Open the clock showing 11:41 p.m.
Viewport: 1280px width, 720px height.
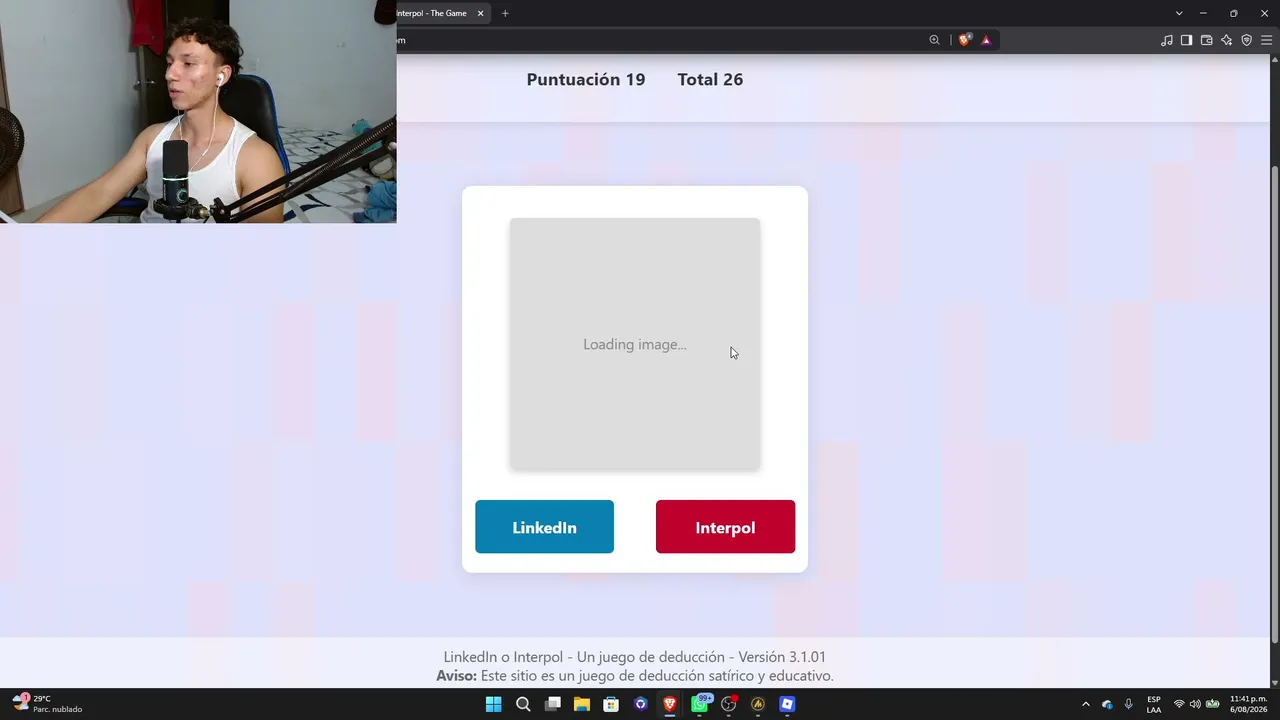pyautogui.click(x=1249, y=704)
